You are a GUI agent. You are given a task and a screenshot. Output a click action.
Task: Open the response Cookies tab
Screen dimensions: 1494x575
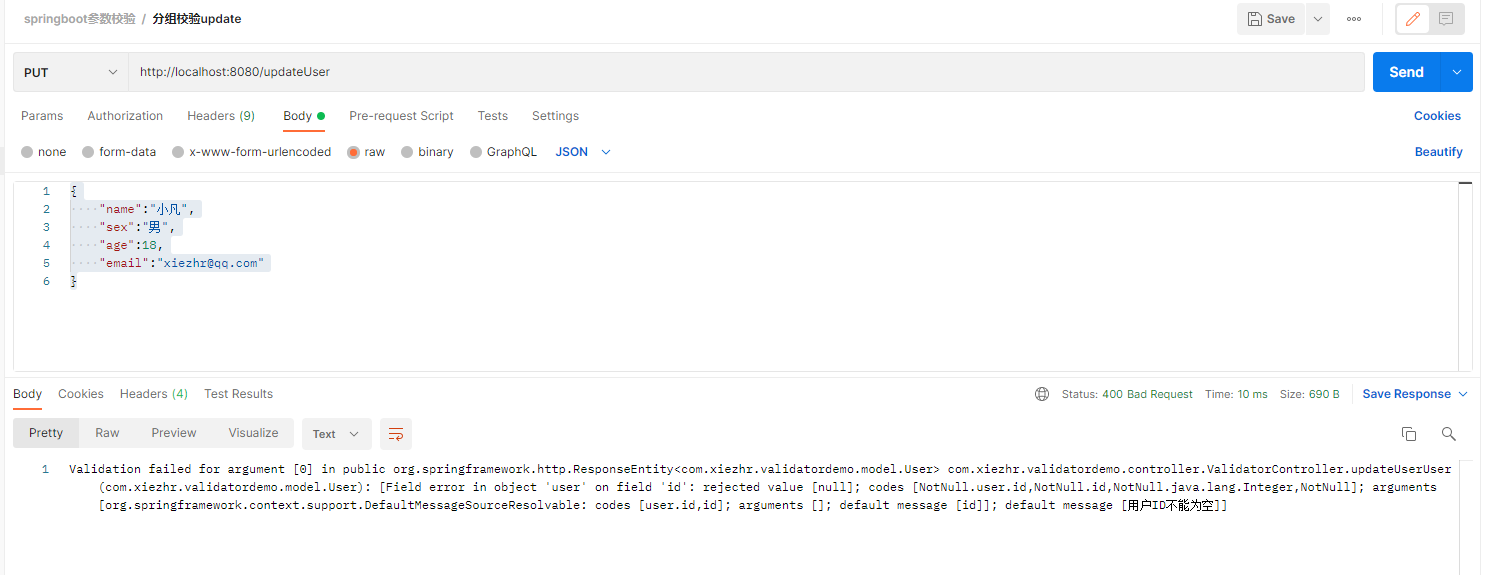pos(81,394)
